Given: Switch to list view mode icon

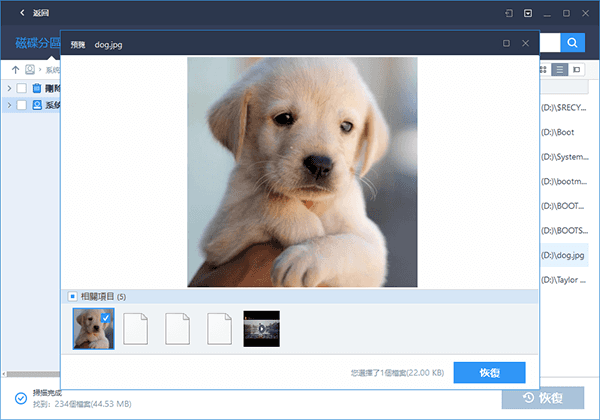Looking at the screenshot, I should click(560, 70).
